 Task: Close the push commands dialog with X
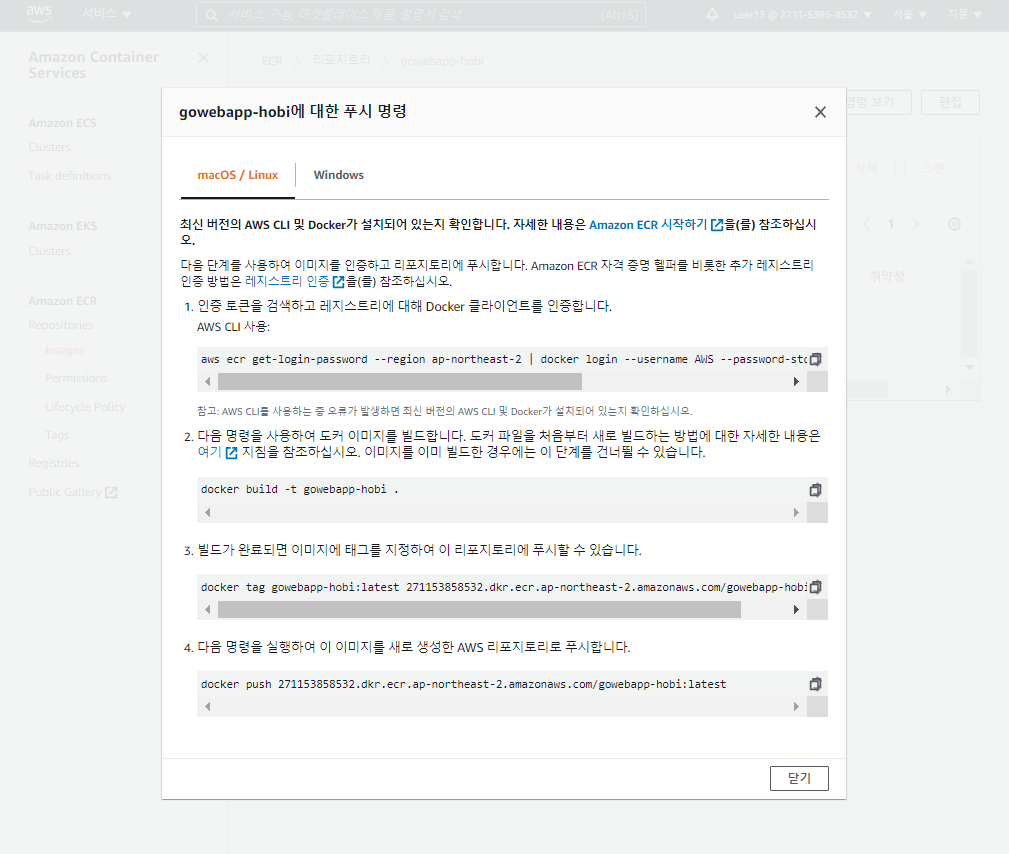coord(820,112)
